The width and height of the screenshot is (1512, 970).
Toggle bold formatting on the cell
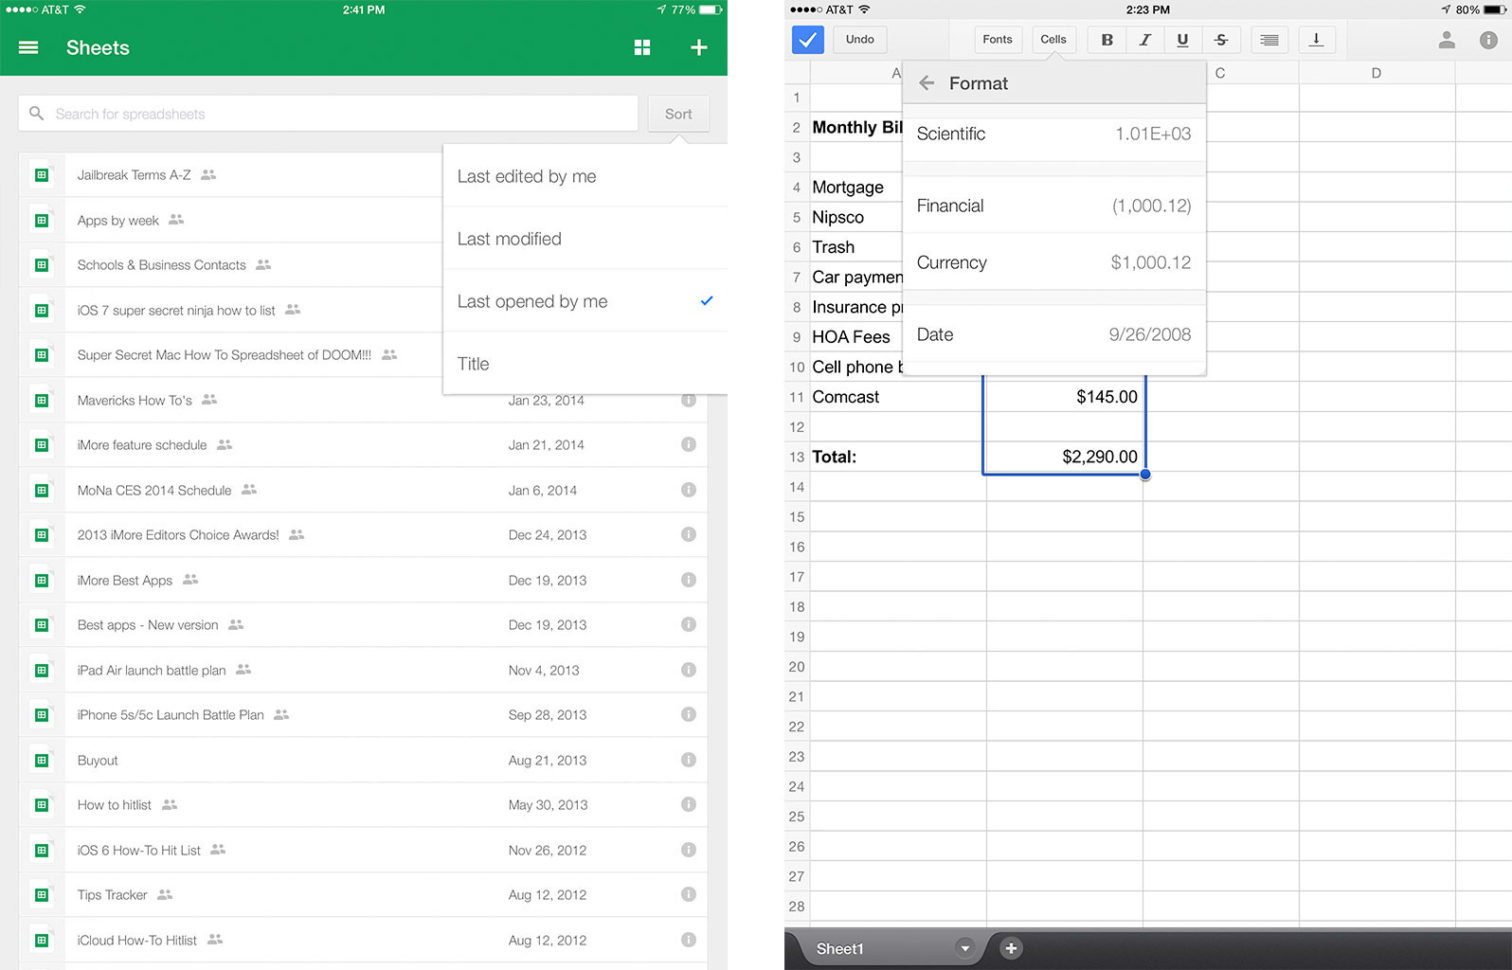pos(1106,39)
